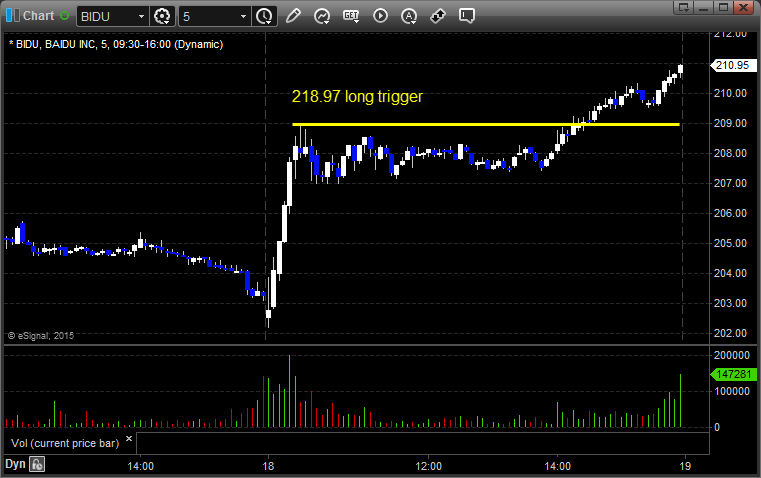Click the 'Vol (current price bar)' label

point(65,443)
